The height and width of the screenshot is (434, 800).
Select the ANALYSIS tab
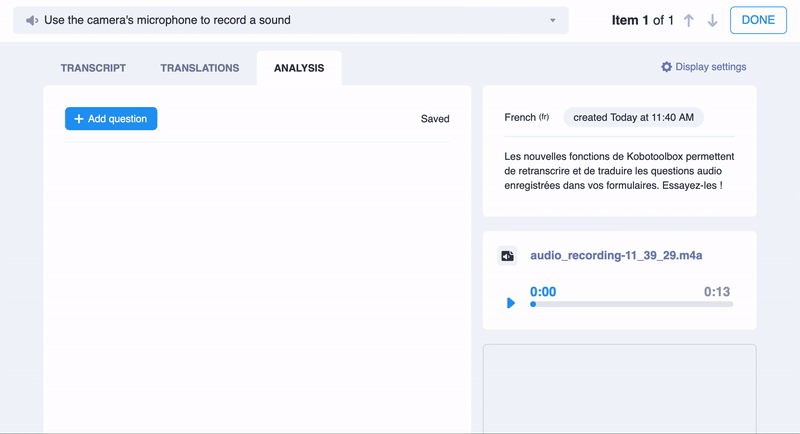click(x=299, y=68)
